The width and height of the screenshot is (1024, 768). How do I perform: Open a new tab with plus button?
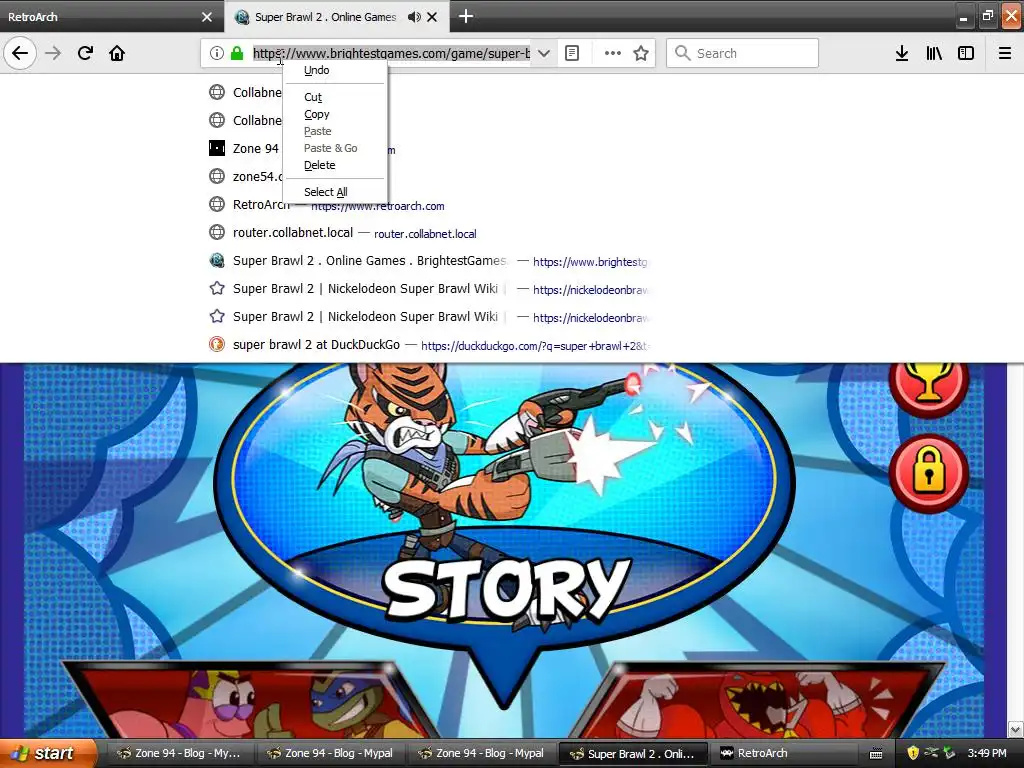(x=466, y=16)
